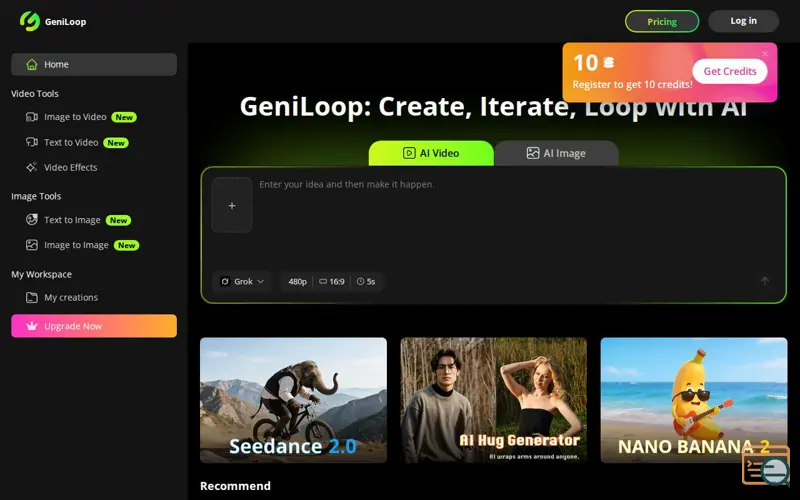Click the Video Tools section heading
The width and height of the screenshot is (800, 500).
point(35,93)
